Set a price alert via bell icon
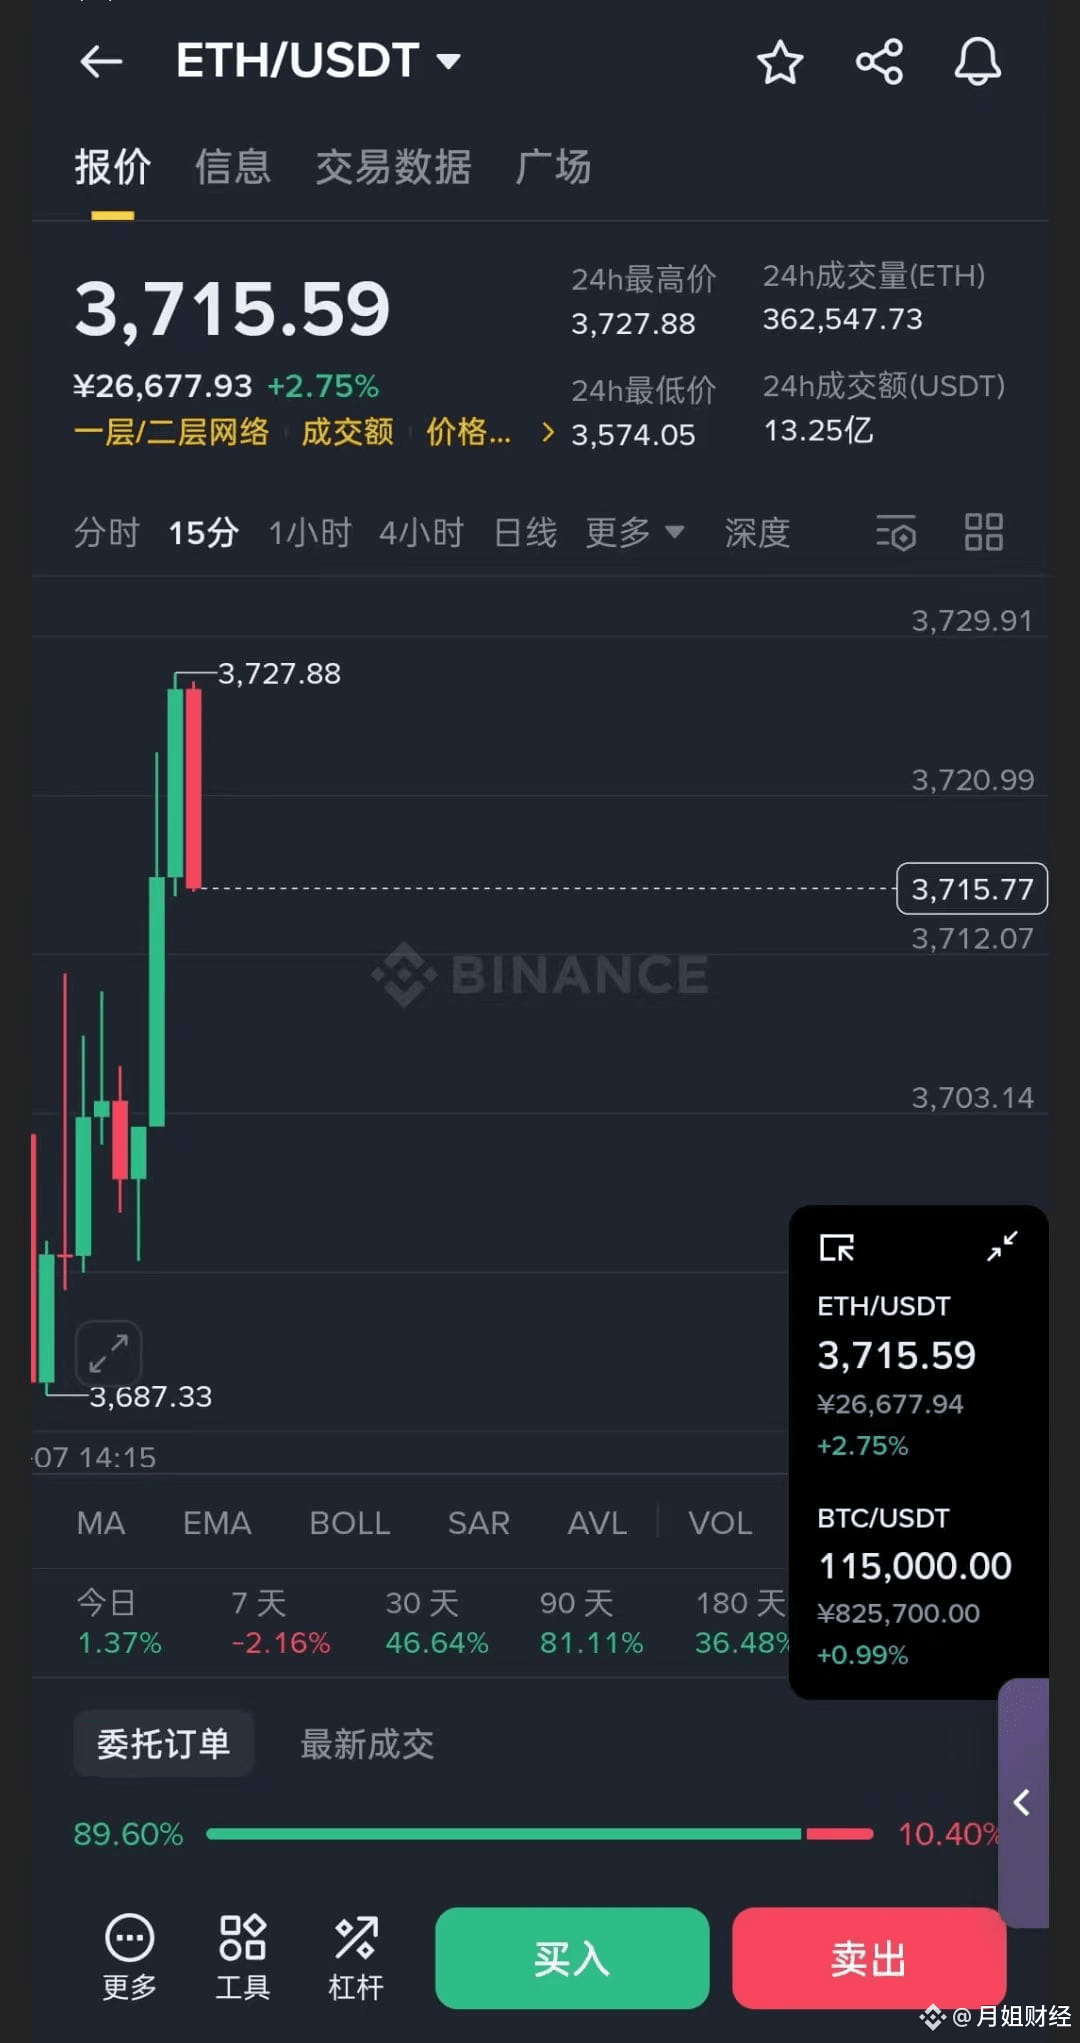Screen dimensions: 1080x2043 click(x=977, y=62)
